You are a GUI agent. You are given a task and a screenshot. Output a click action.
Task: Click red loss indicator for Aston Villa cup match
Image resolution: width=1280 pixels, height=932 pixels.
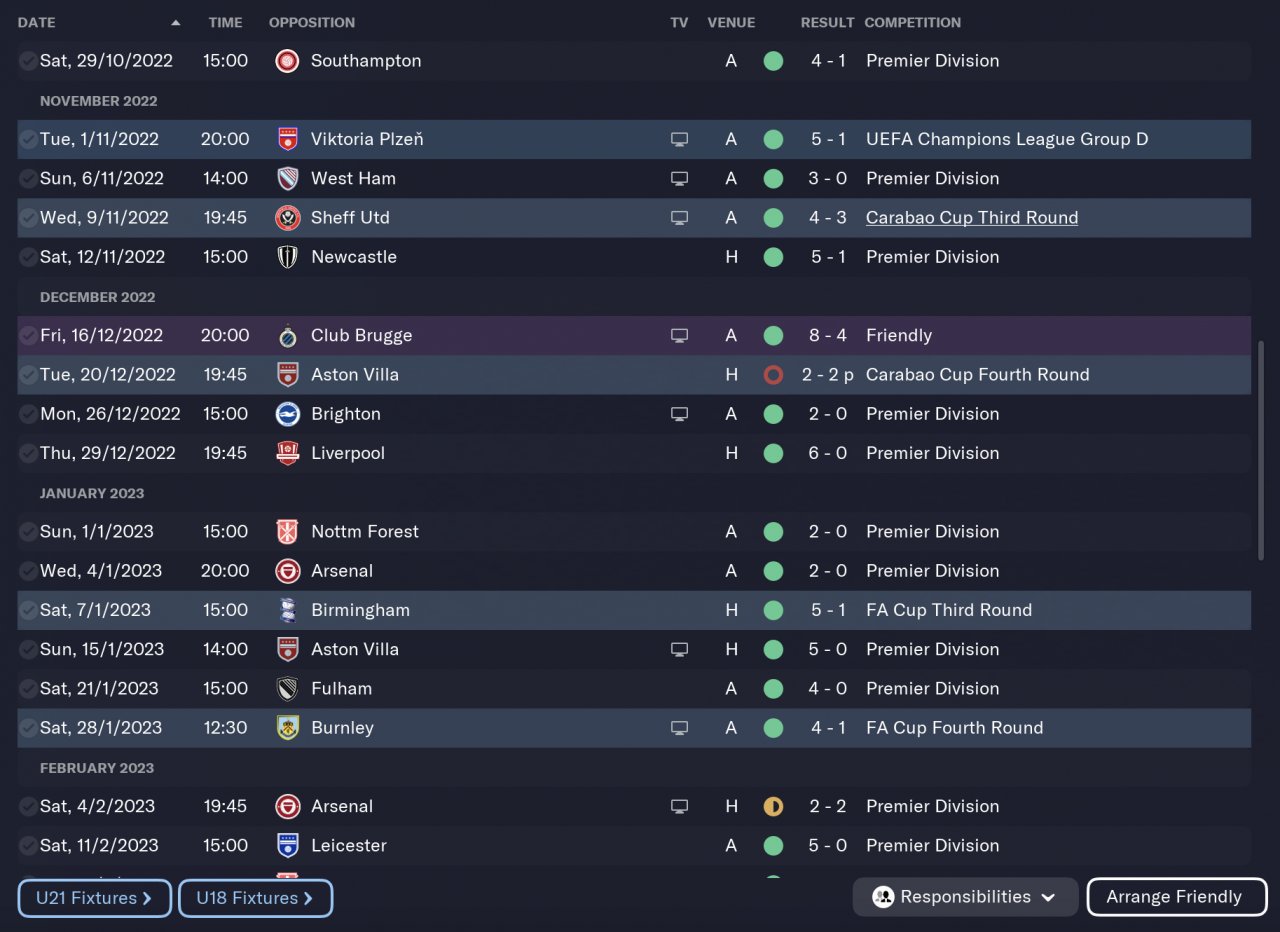(773, 375)
